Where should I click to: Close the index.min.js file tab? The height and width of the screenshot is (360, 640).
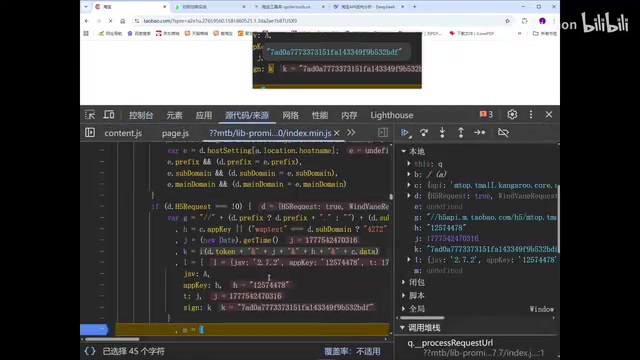337,133
